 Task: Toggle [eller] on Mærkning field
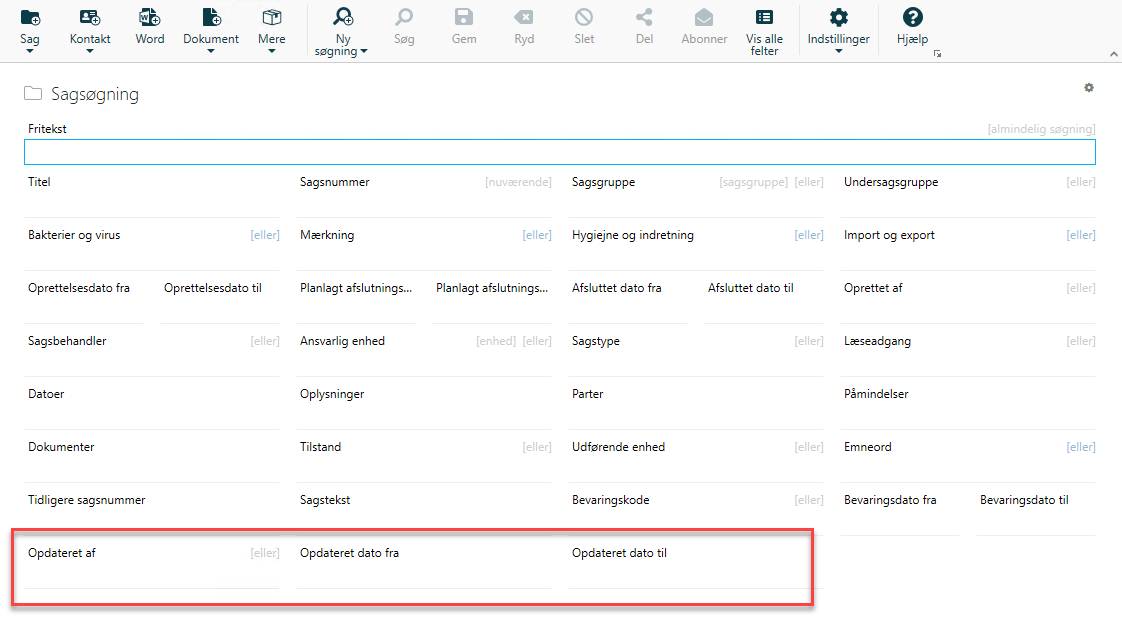[x=537, y=235]
